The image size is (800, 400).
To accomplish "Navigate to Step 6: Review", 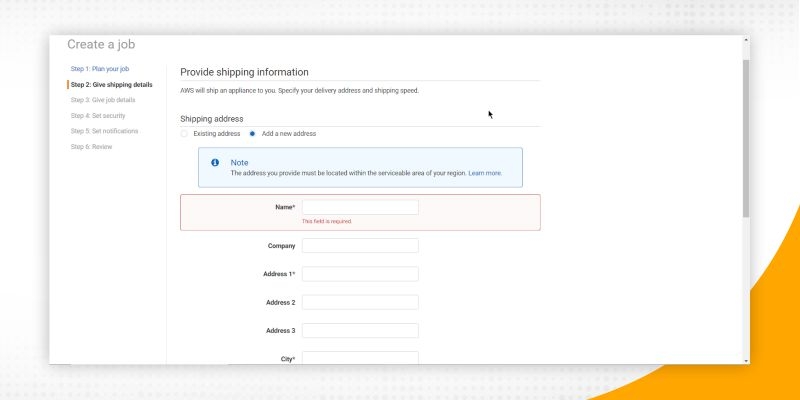I will [91, 147].
